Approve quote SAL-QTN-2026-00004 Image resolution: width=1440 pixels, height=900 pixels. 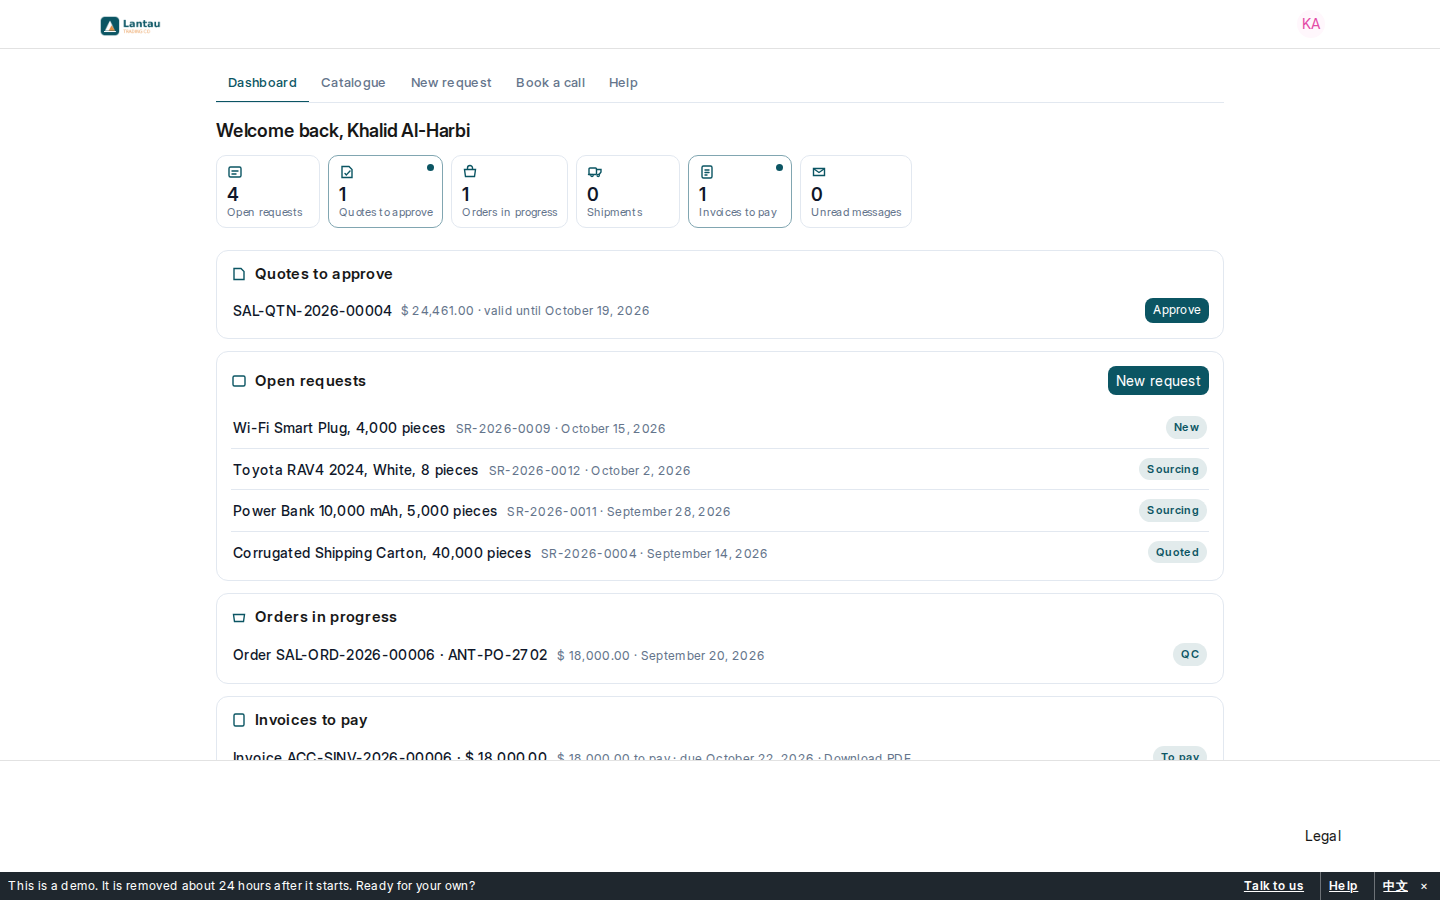click(1177, 310)
